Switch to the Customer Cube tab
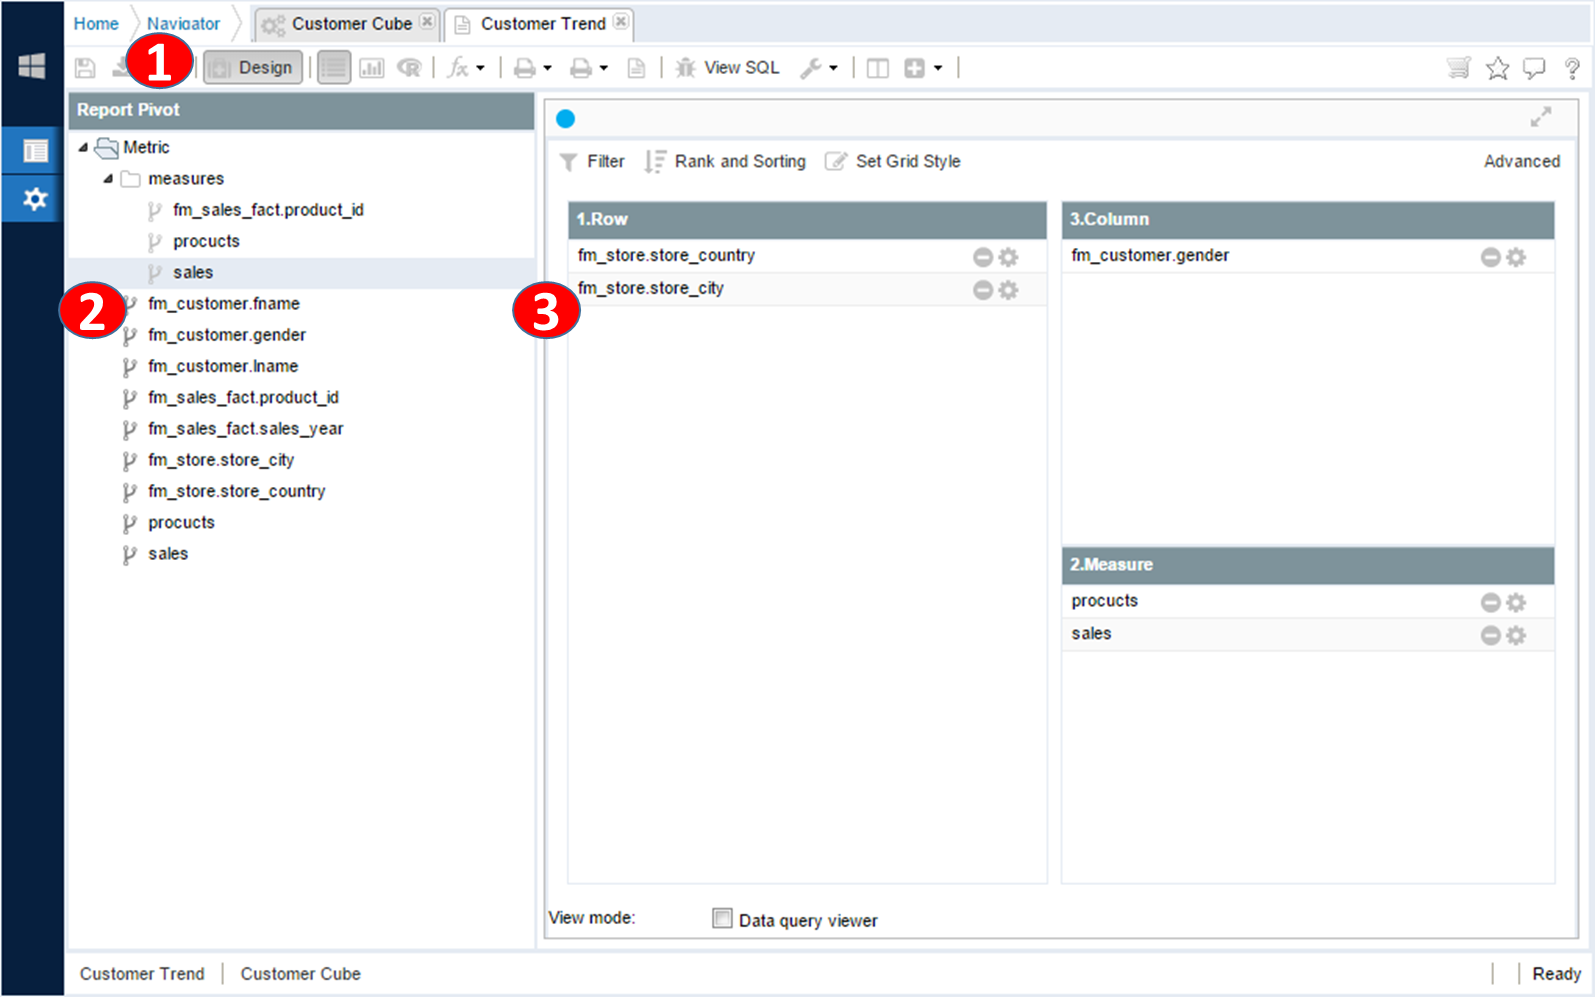The height and width of the screenshot is (997, 1595). pyautogui.click(x=350, y=23)
